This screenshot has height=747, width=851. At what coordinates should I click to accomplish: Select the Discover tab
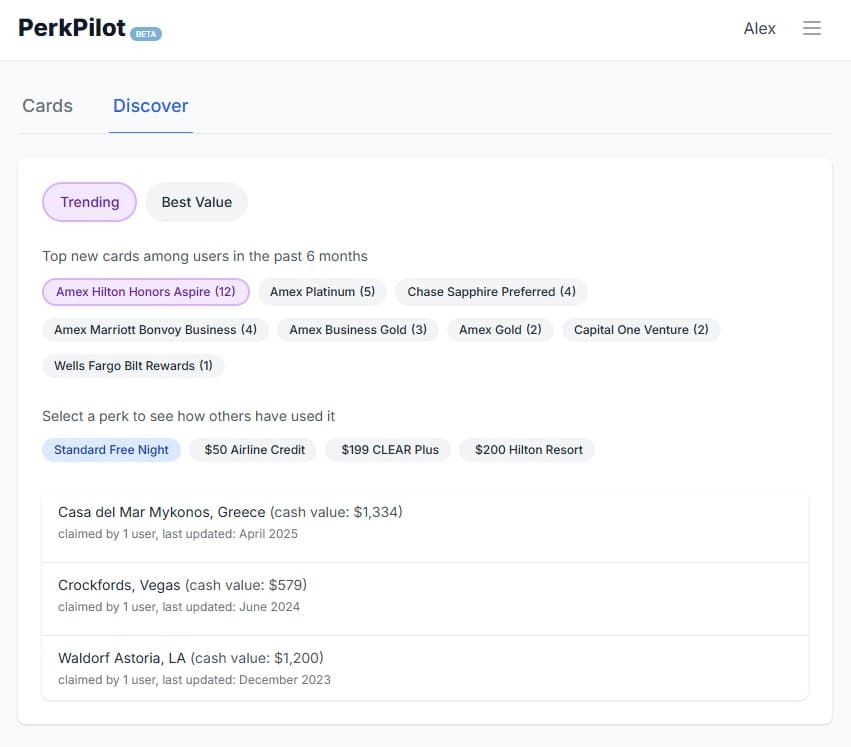[x=151, y=106]
